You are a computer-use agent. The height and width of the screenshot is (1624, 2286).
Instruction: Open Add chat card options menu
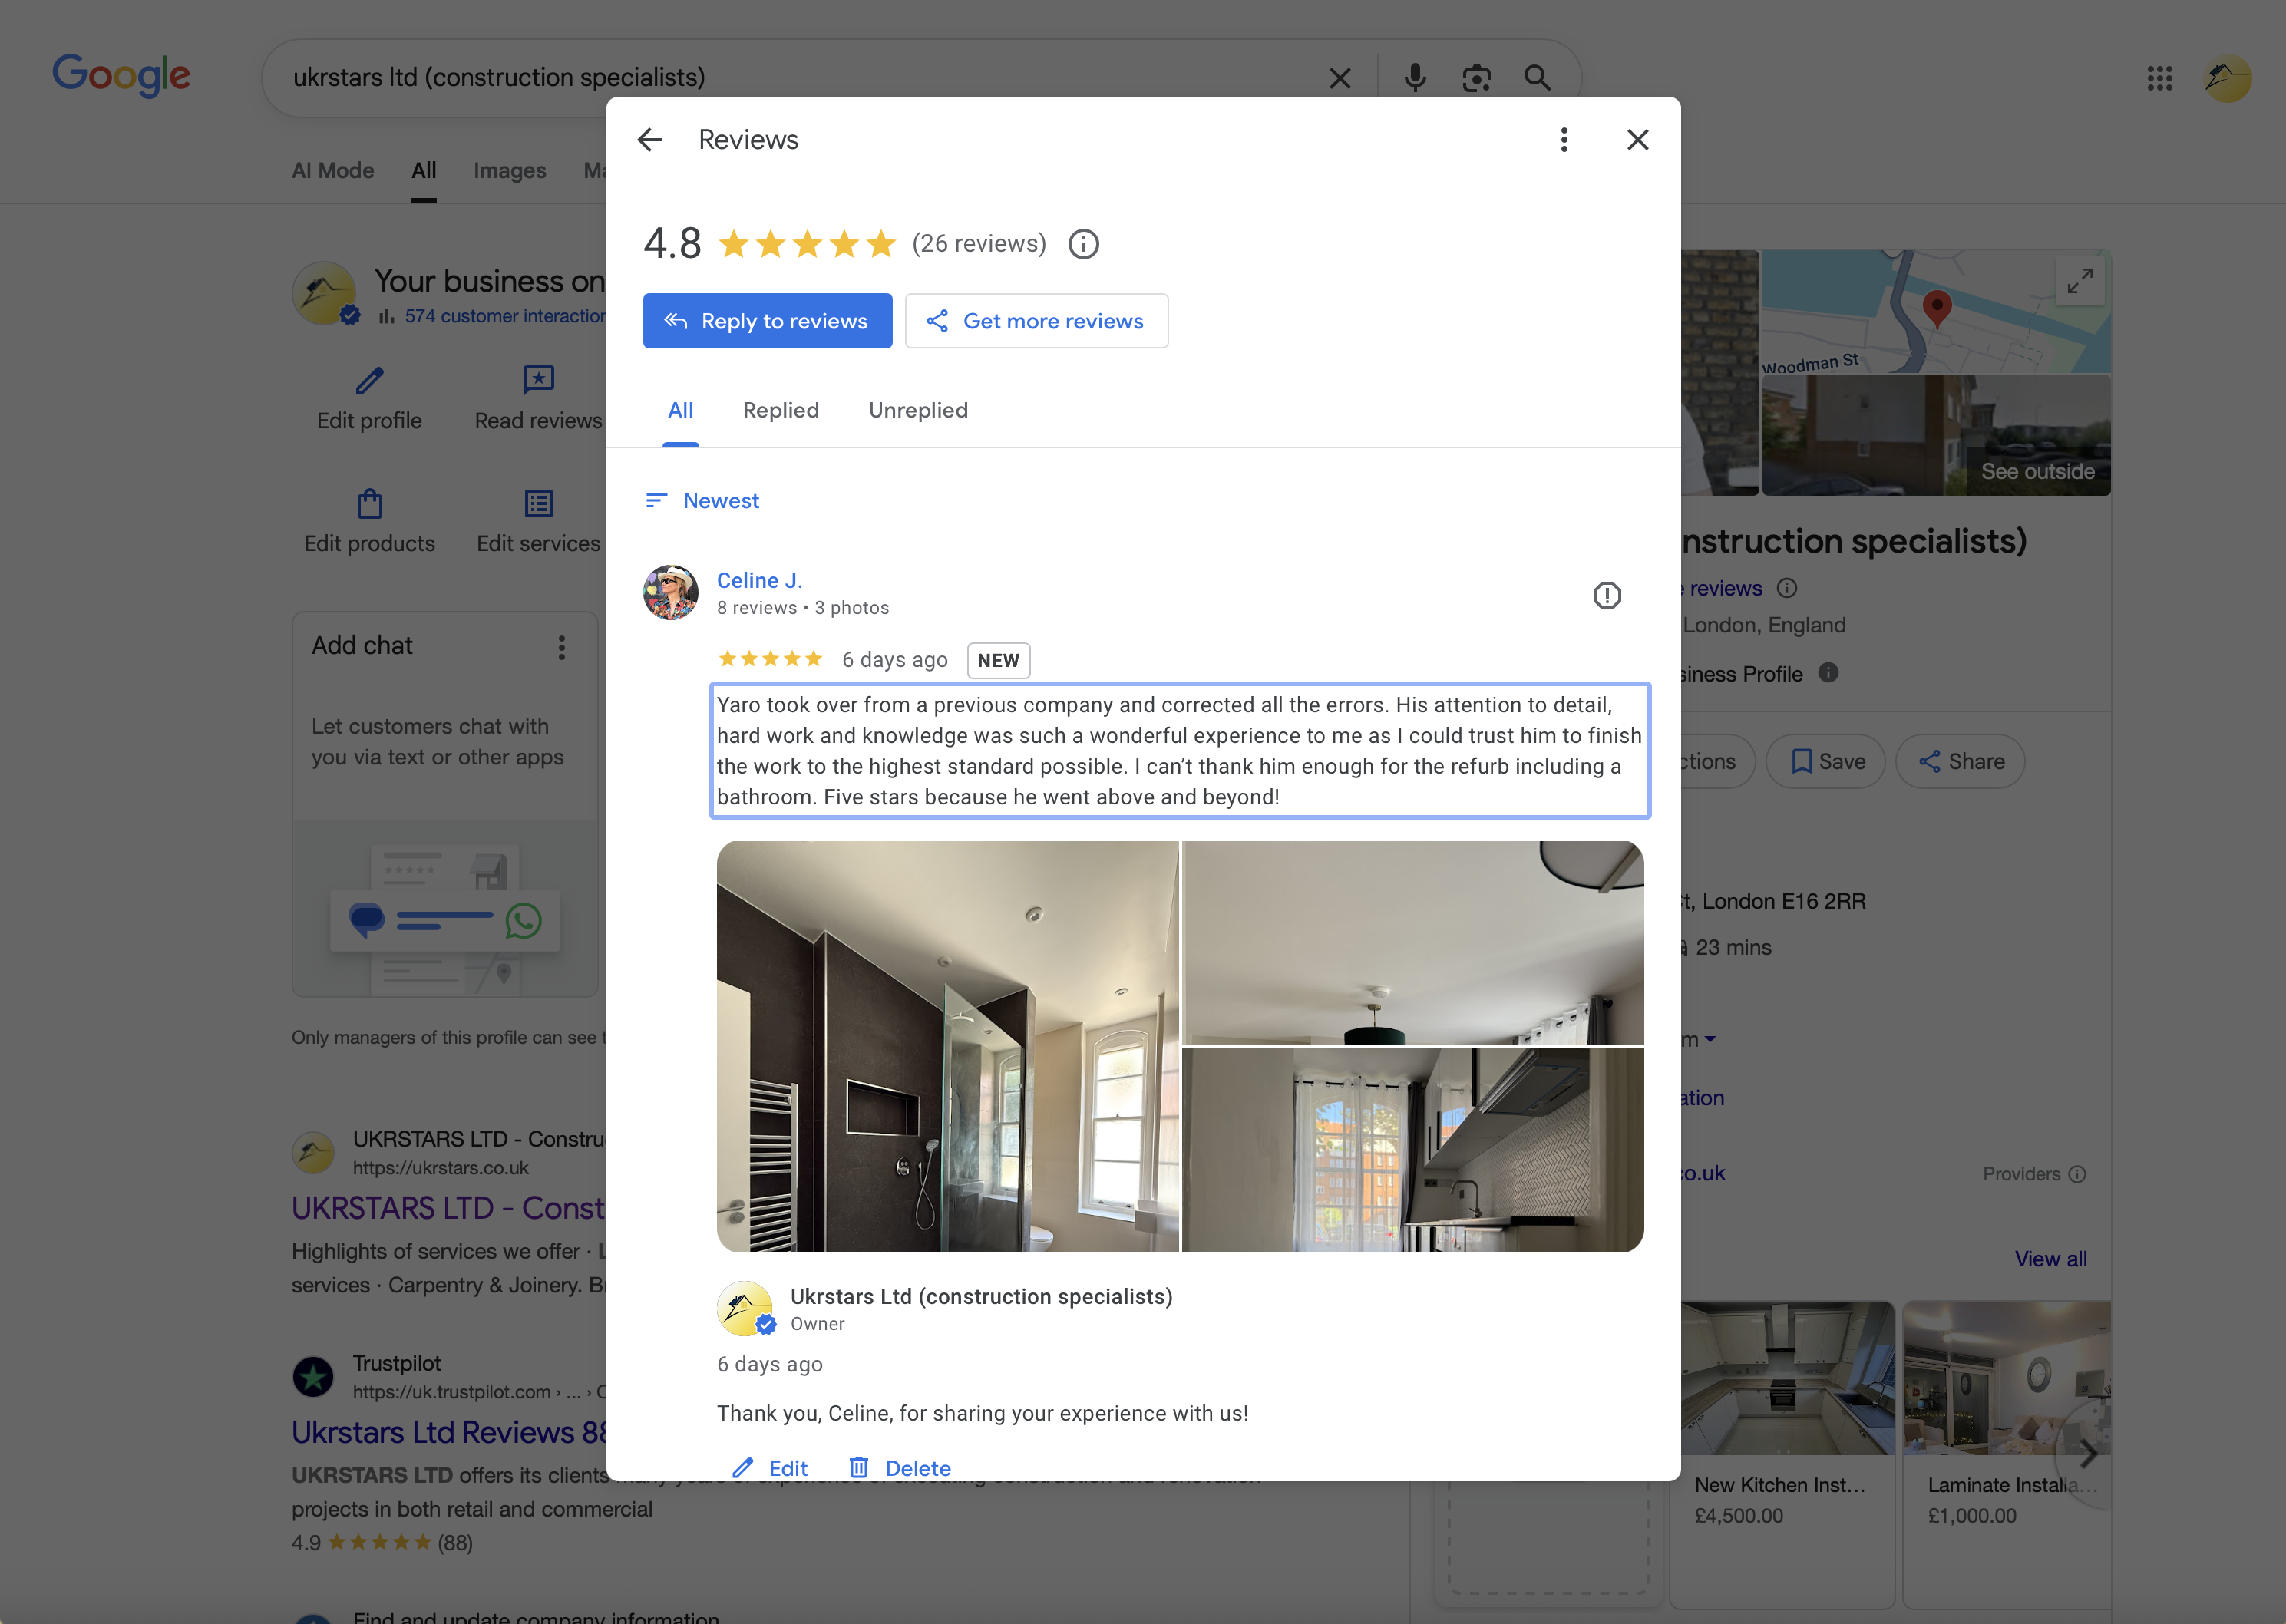tap(562, 648)
